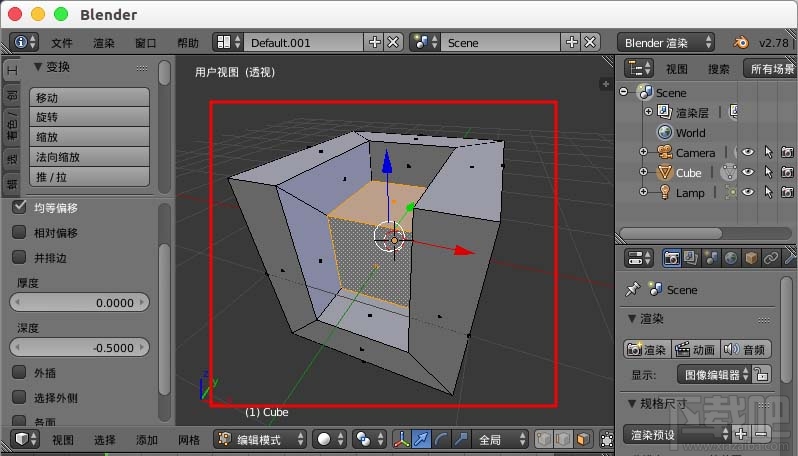Open the 添加 menu in viewport header
Screen dimensions: 798x456
click(147, 440)
